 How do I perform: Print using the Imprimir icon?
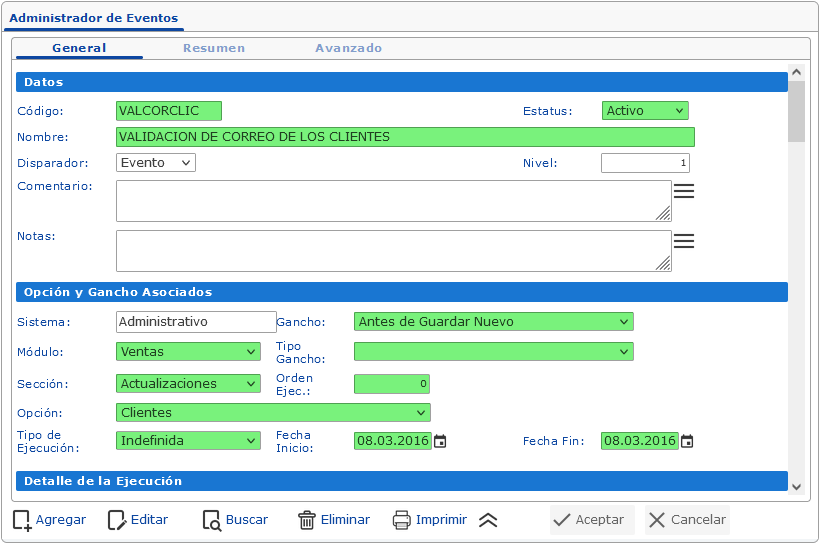pos(402,520)
